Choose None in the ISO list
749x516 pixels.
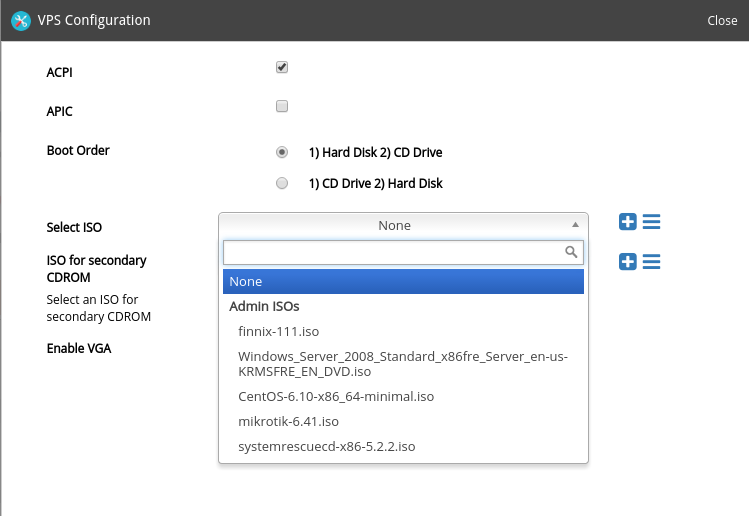point(403,281)
